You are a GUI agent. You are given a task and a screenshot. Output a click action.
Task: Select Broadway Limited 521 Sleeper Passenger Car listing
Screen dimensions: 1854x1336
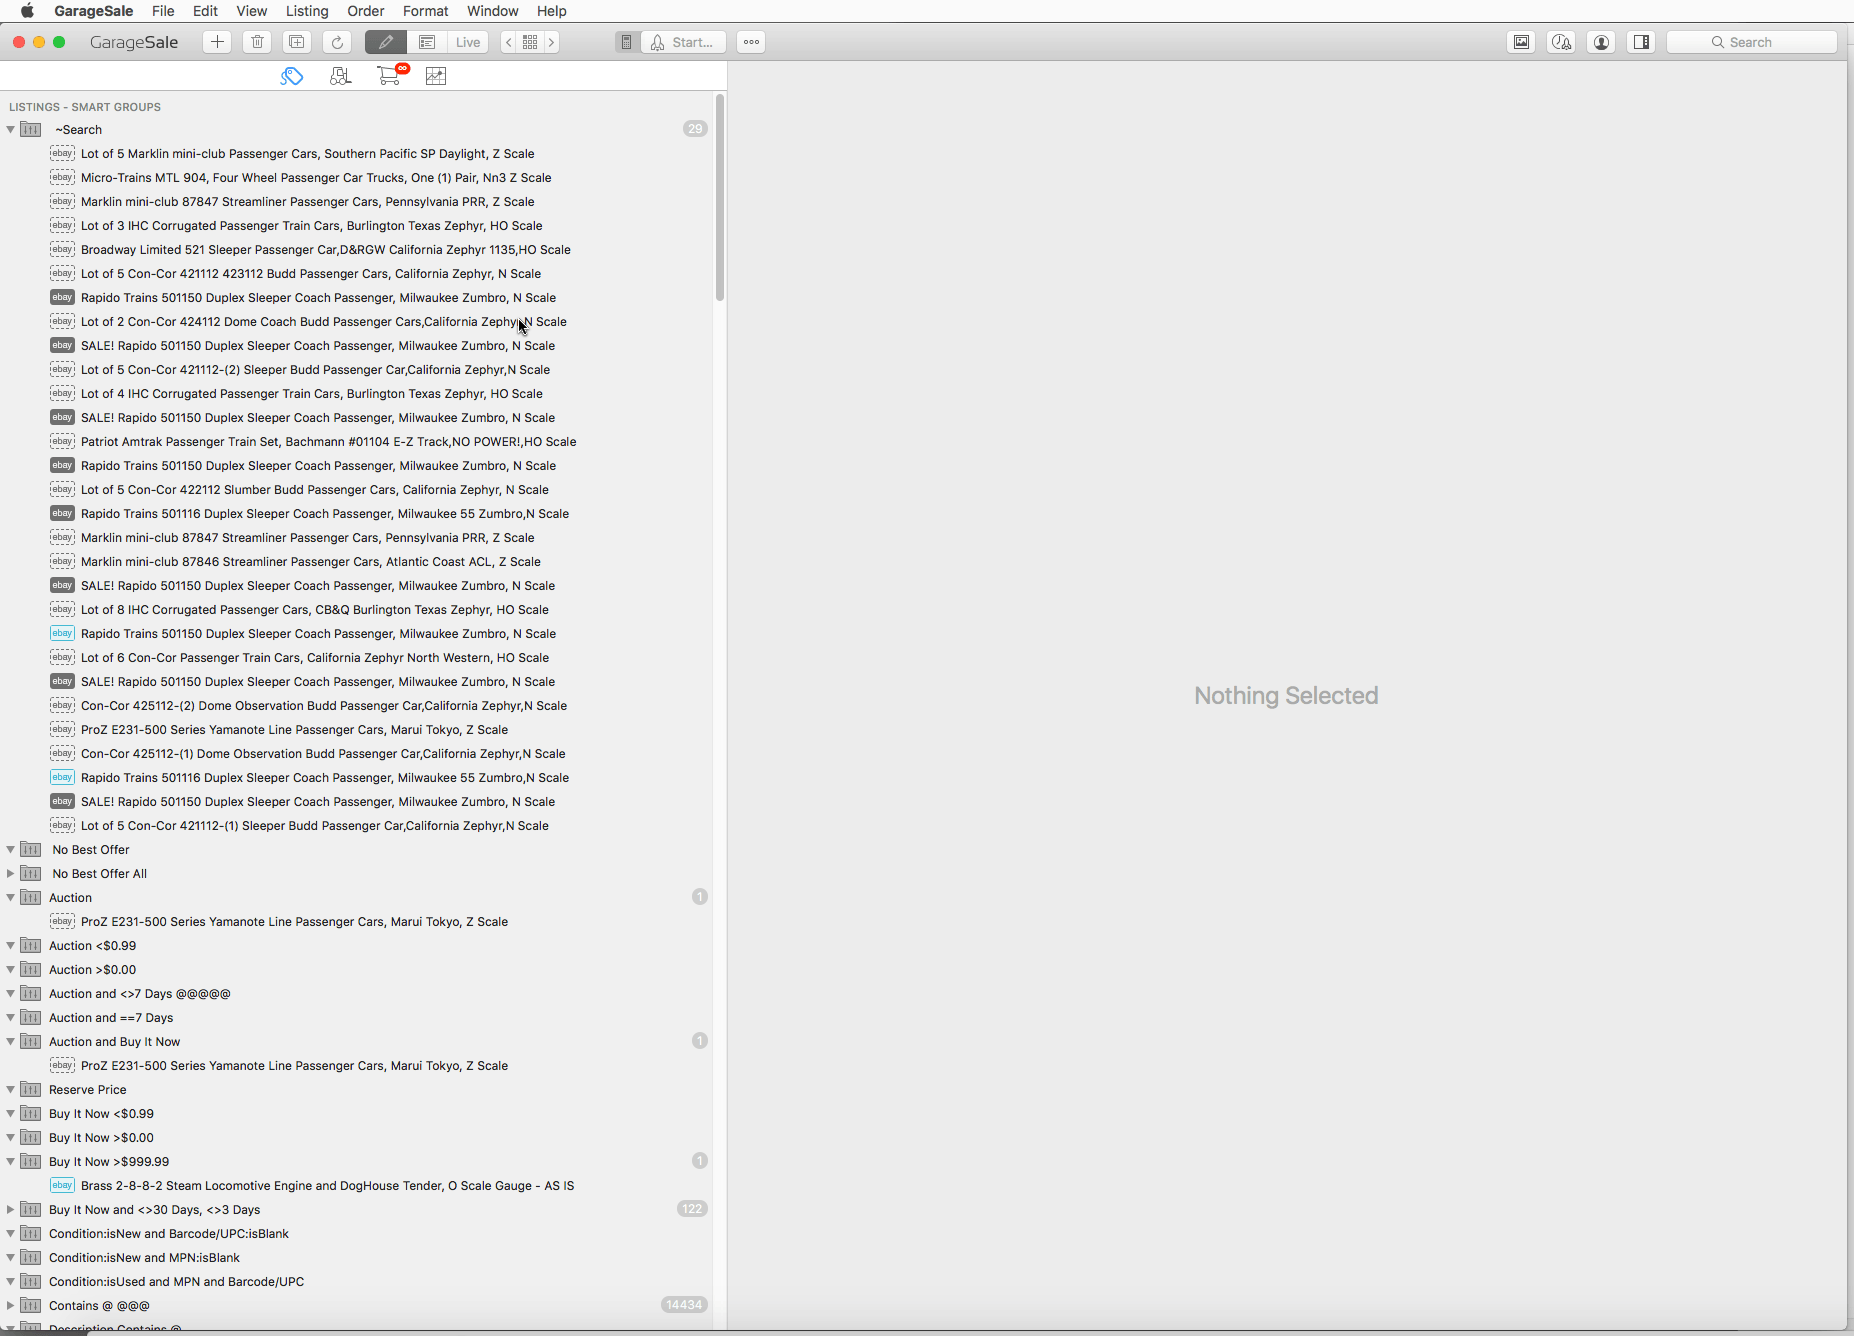coord(326,249)
